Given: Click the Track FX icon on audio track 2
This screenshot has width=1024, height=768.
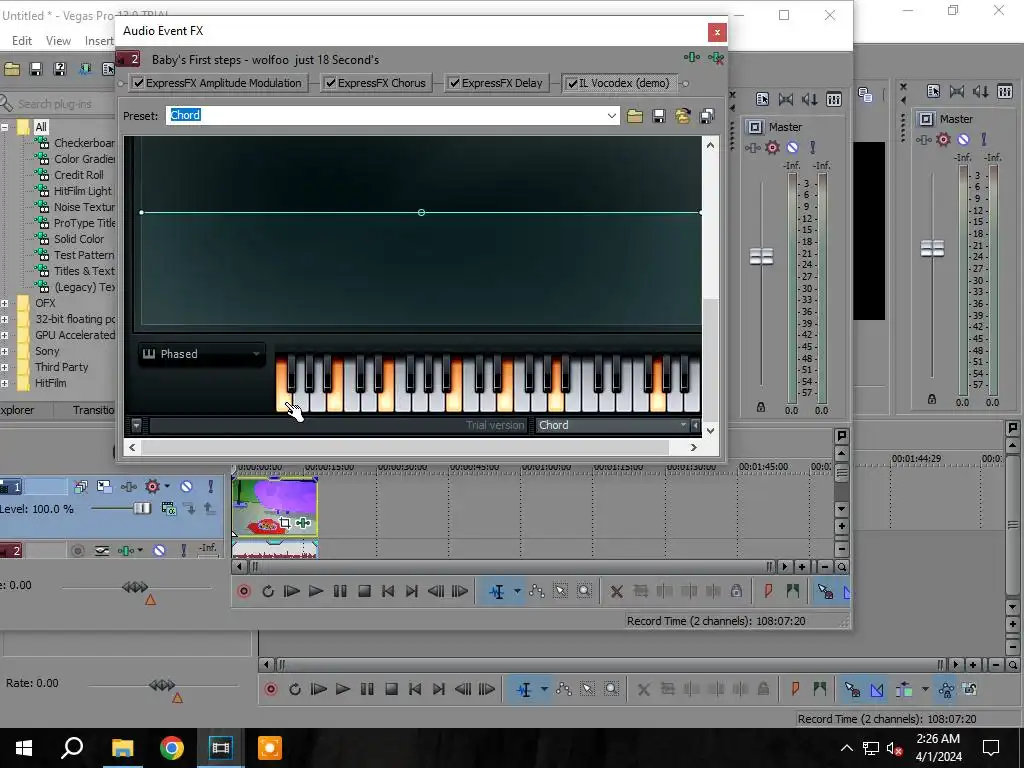Looking at the screenshot, I should point(126,551).
